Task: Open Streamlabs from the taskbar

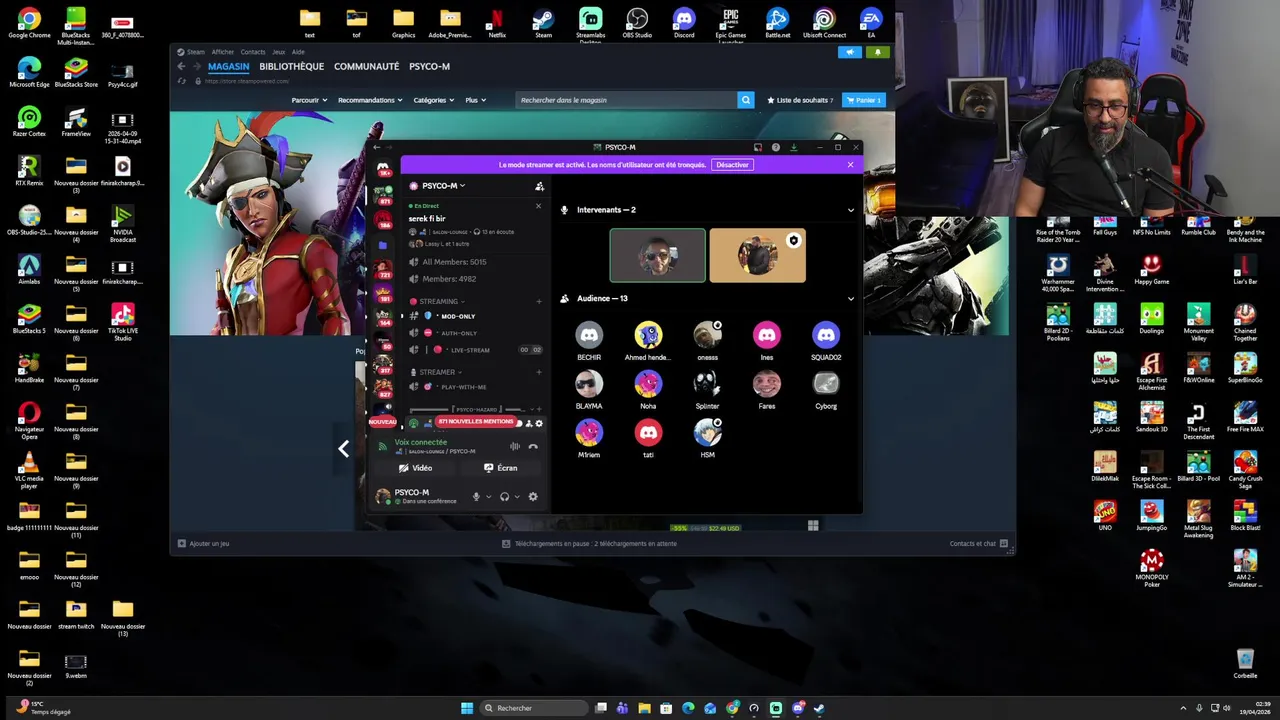Action: click(x=776, y=708)
